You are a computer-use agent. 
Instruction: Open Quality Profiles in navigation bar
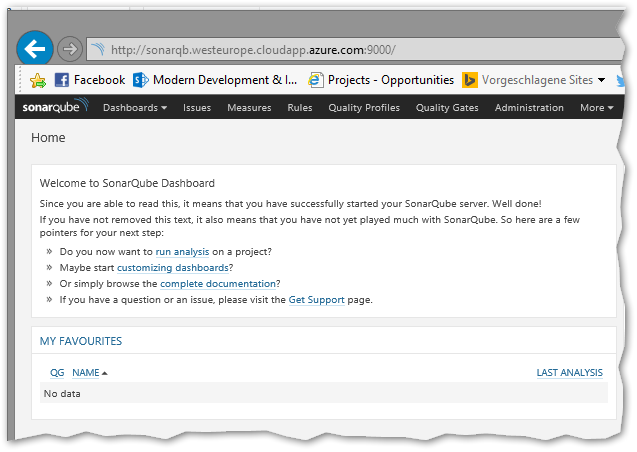pyautogui.click(x=364, y=108)
